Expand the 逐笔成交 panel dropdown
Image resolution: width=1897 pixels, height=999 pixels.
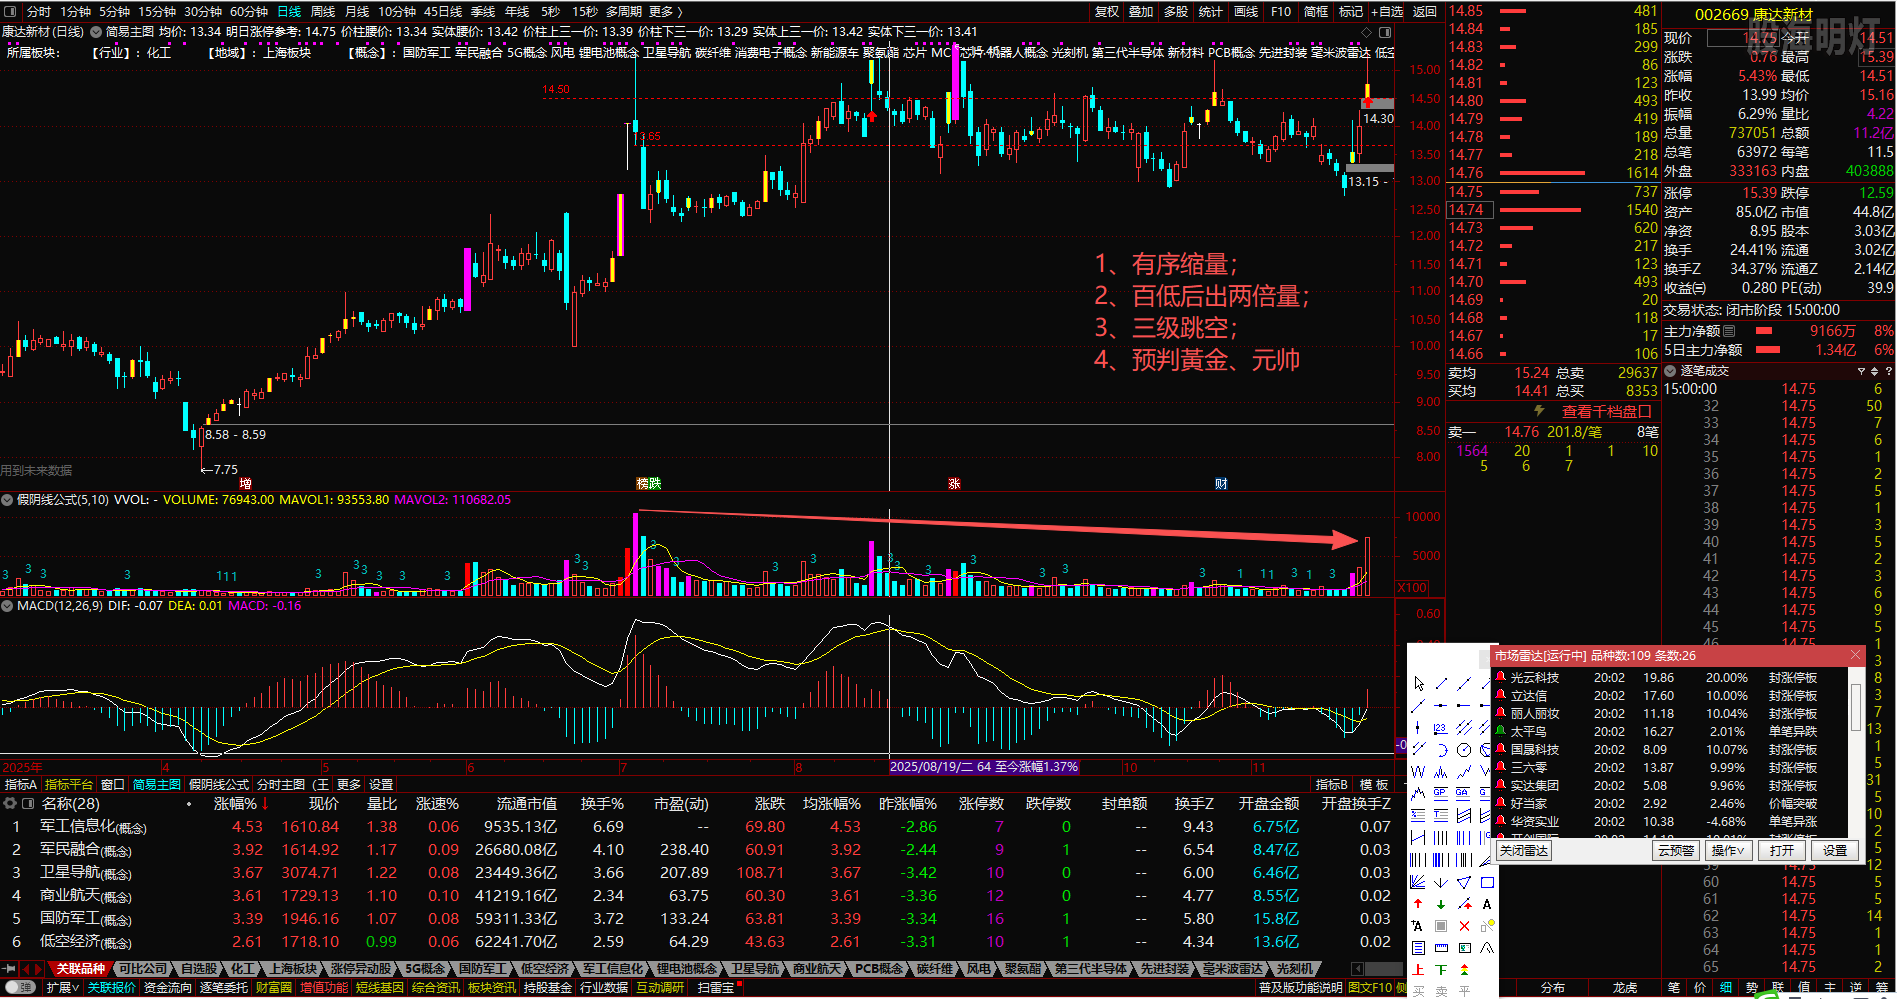(1670, 371)
